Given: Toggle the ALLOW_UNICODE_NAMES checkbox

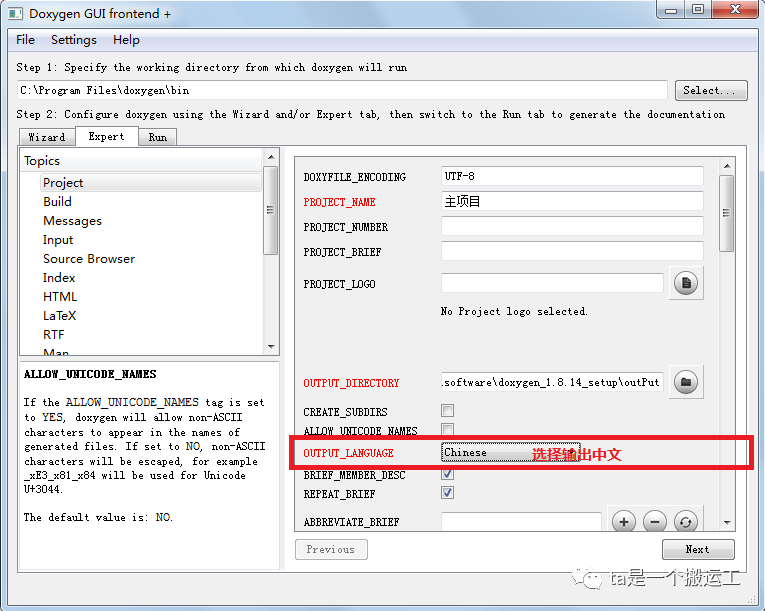Looking at the screenshot, I should pos(447,429).
